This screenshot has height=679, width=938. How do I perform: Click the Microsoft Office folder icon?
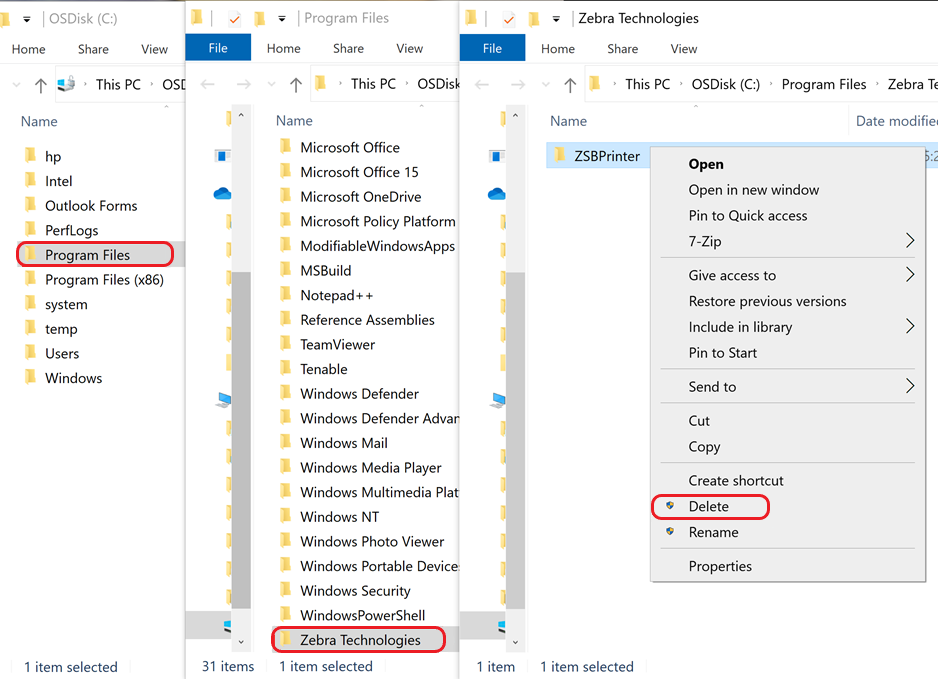coord(284,147)
